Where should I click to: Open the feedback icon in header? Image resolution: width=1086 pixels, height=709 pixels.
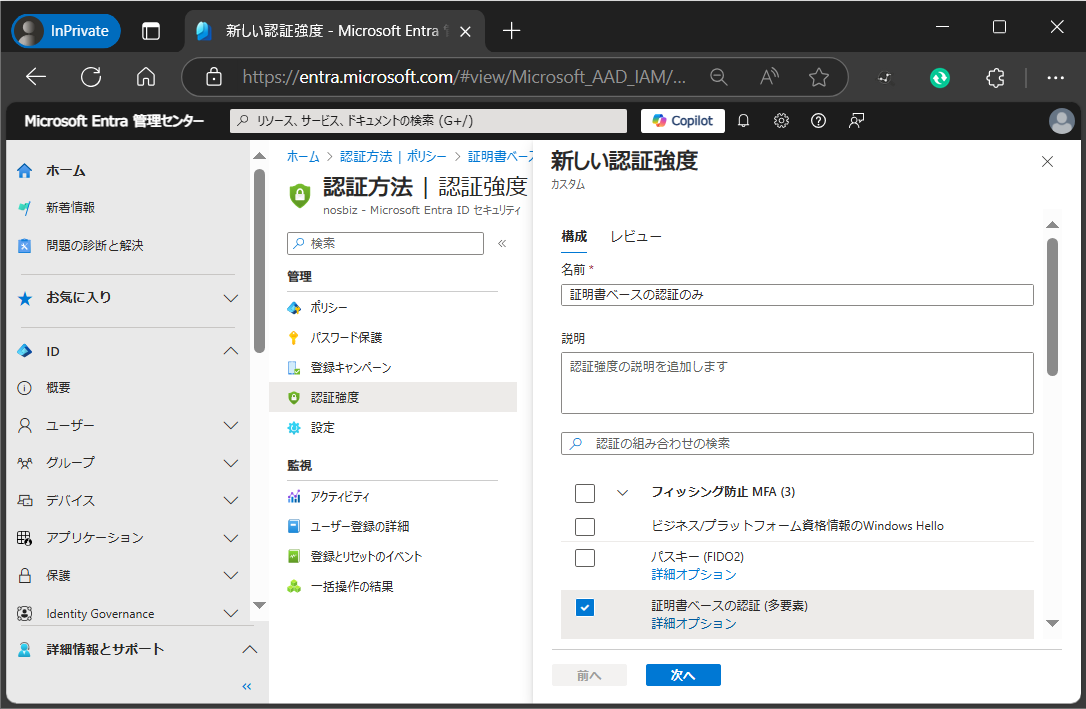pyautogui.click(x=856, y=121)
